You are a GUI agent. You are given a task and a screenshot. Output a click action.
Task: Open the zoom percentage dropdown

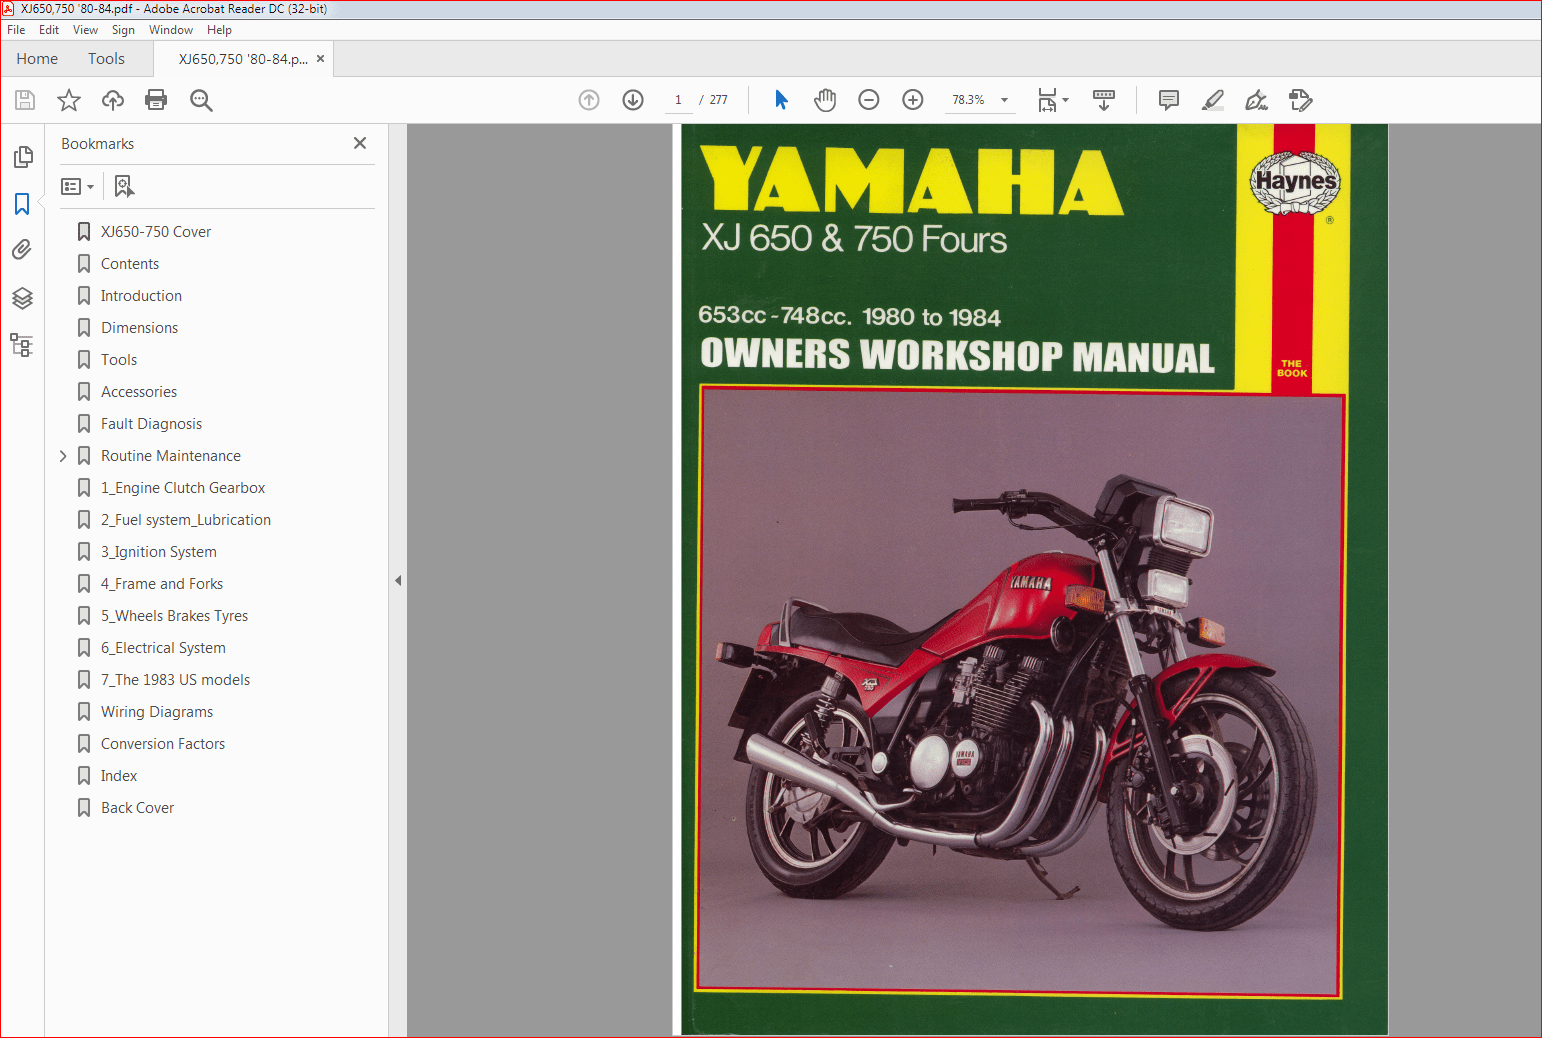tap(1005, 100)
